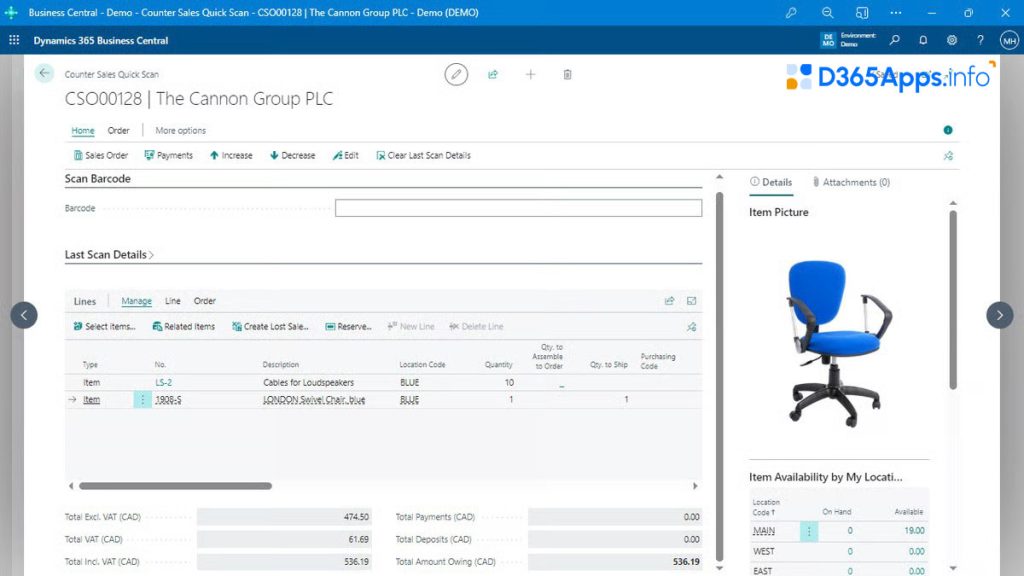
Task: Click the zoom out magnifier in title bar
Action: [827, 12]
